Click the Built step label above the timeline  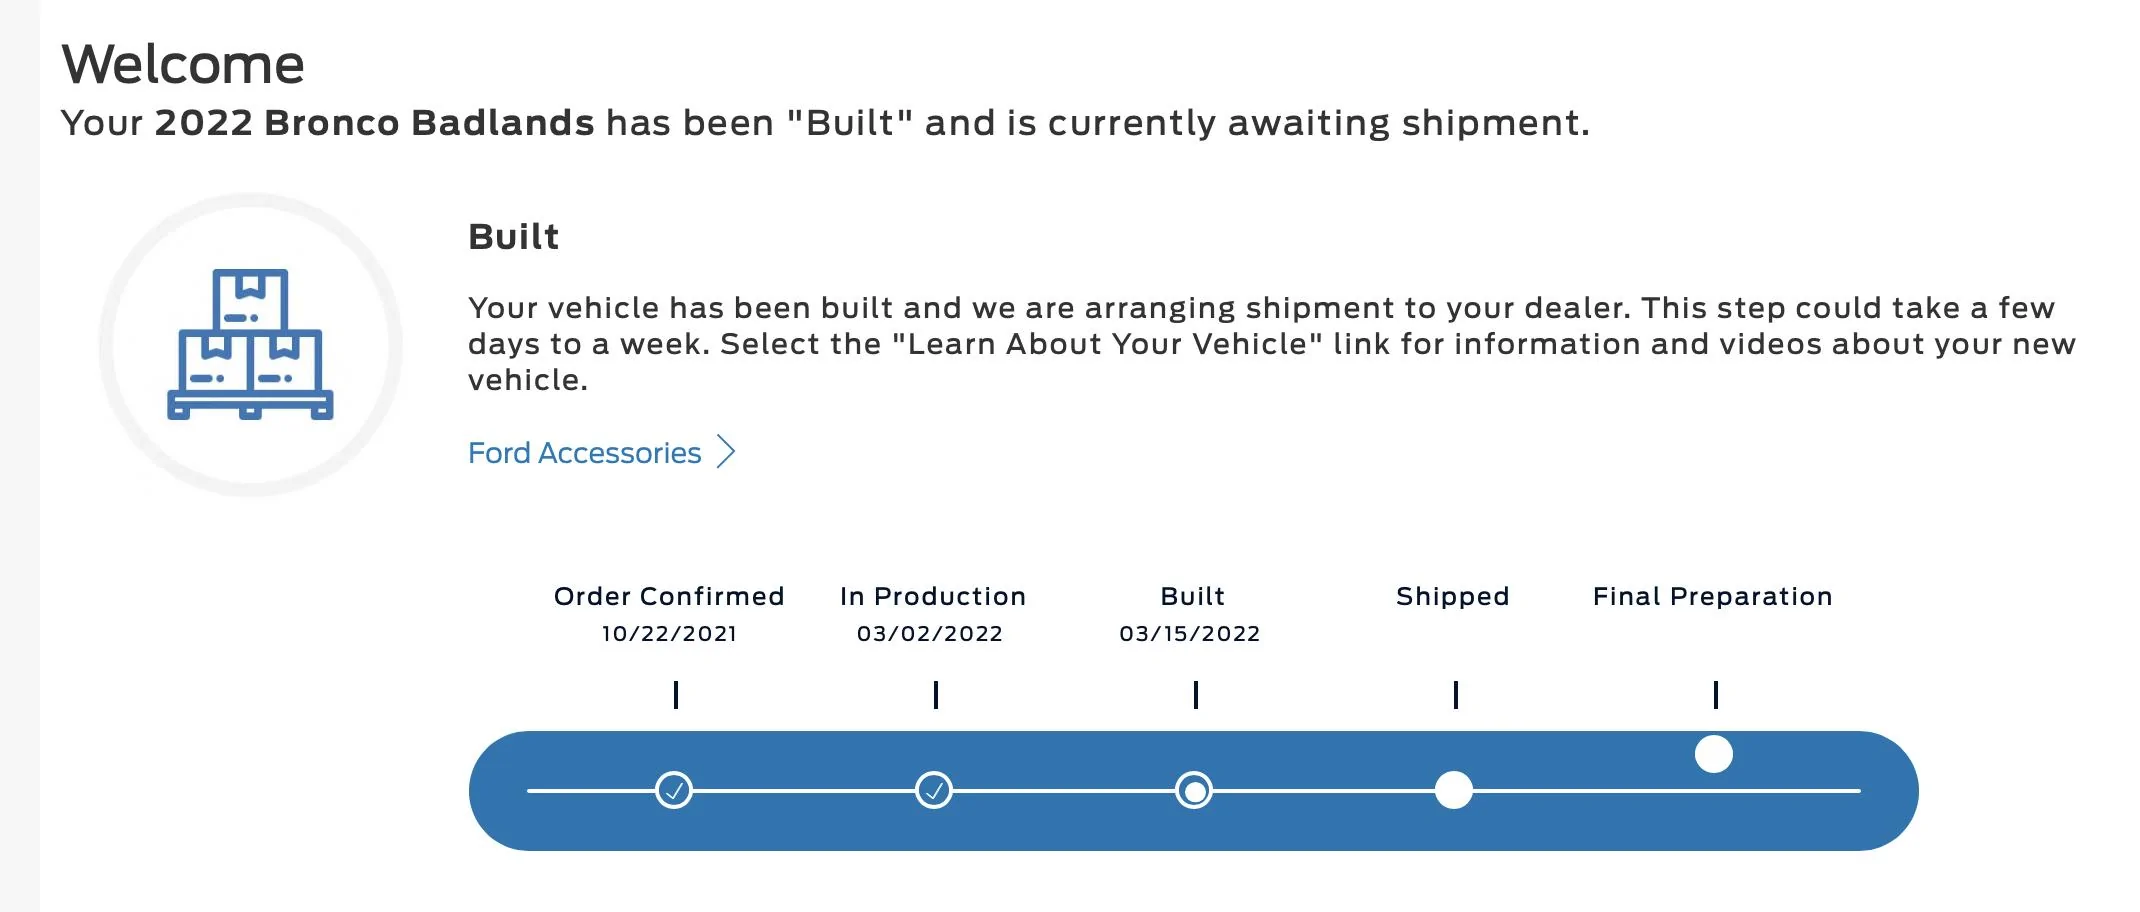pos(1193,596)
